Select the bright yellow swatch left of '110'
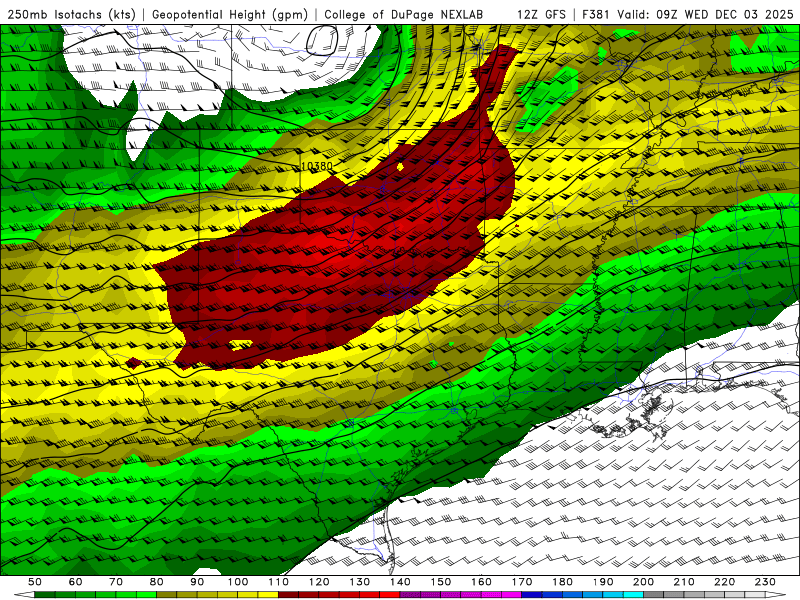 [x=268, y=595]
